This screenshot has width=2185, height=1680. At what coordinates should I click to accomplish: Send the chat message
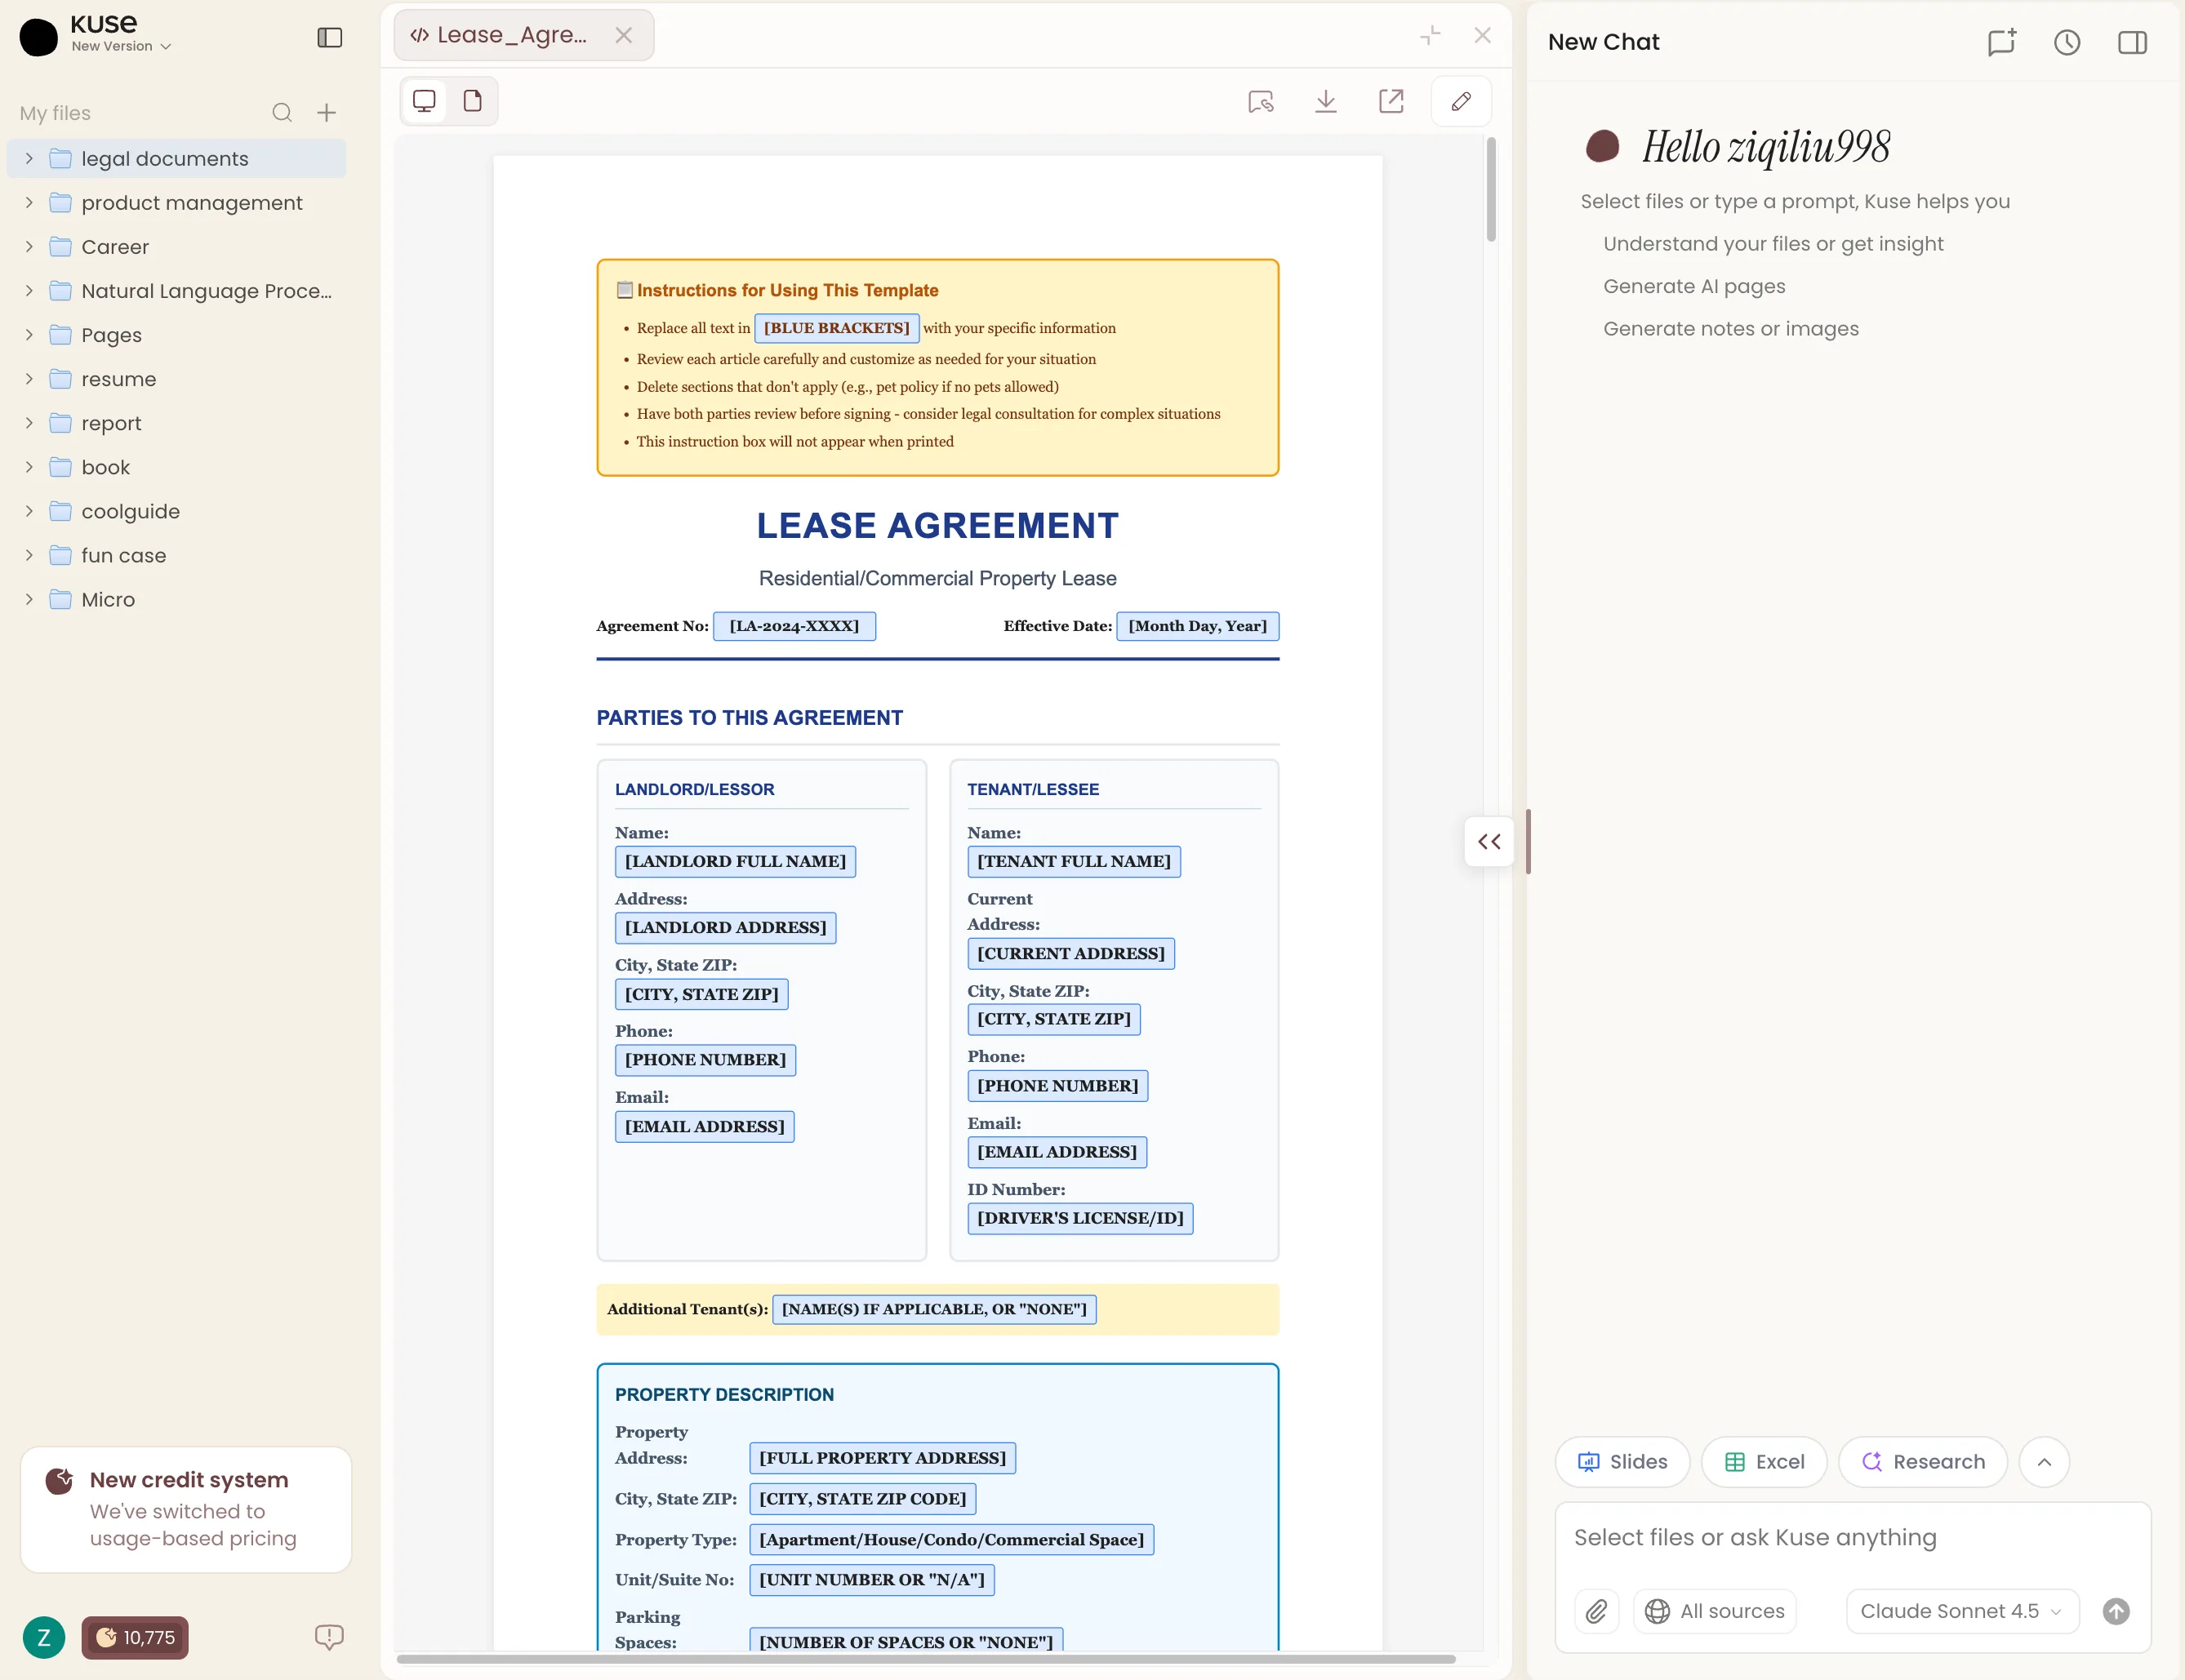click(2116, 1611)
